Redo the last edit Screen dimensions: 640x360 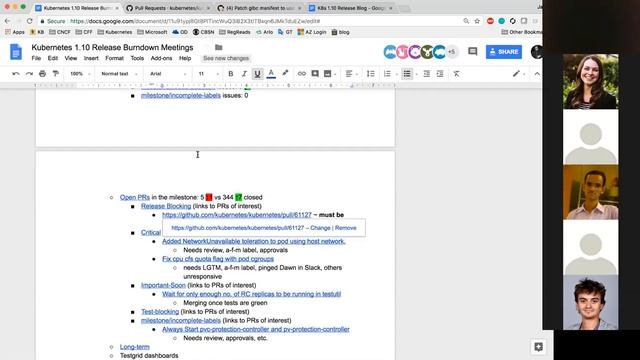29,74
